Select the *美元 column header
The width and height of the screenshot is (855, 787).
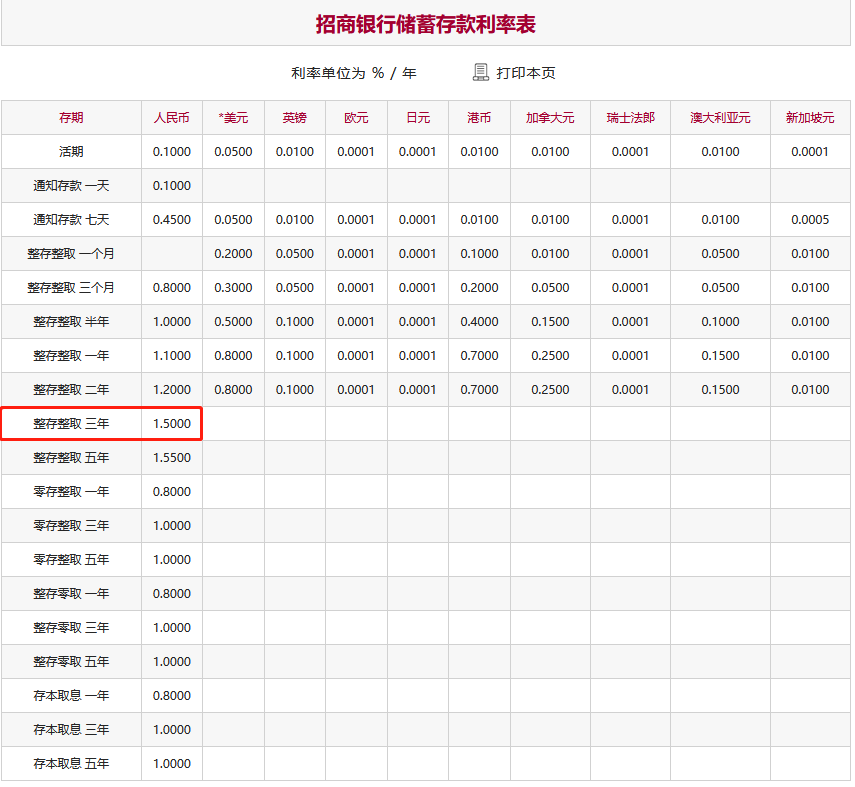[x=233, y=118]
